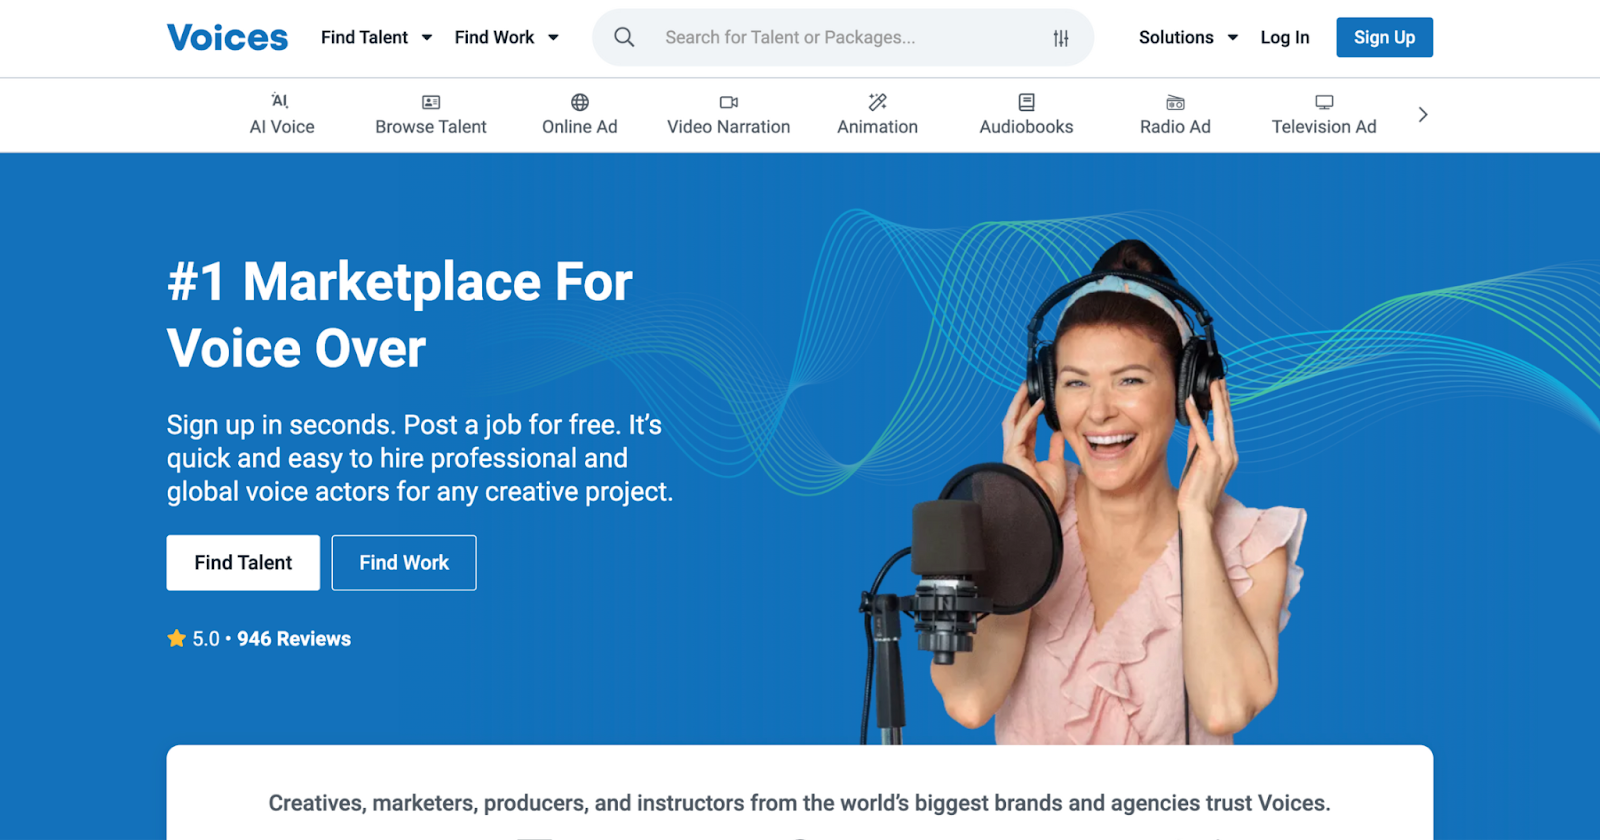Click the white Find Talent hero button
This screenshot has width=1600, height=840.
click(243, 562)
